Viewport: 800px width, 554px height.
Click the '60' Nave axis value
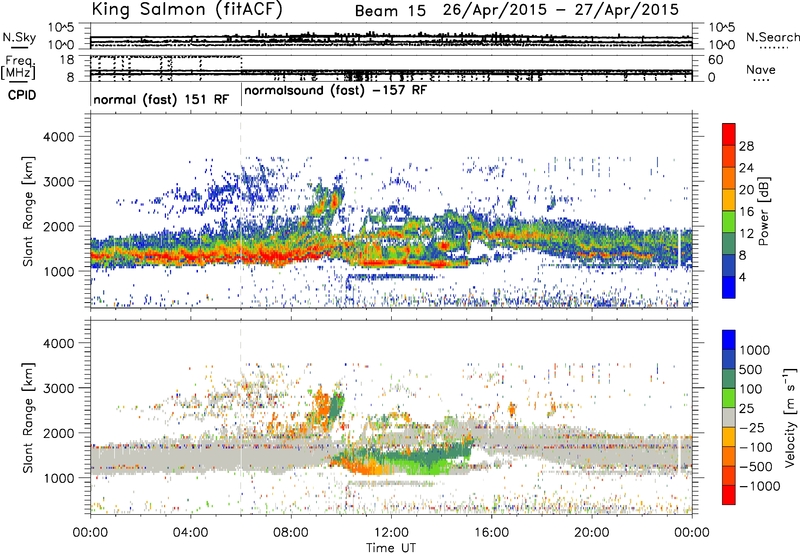[x=715, y=60]
